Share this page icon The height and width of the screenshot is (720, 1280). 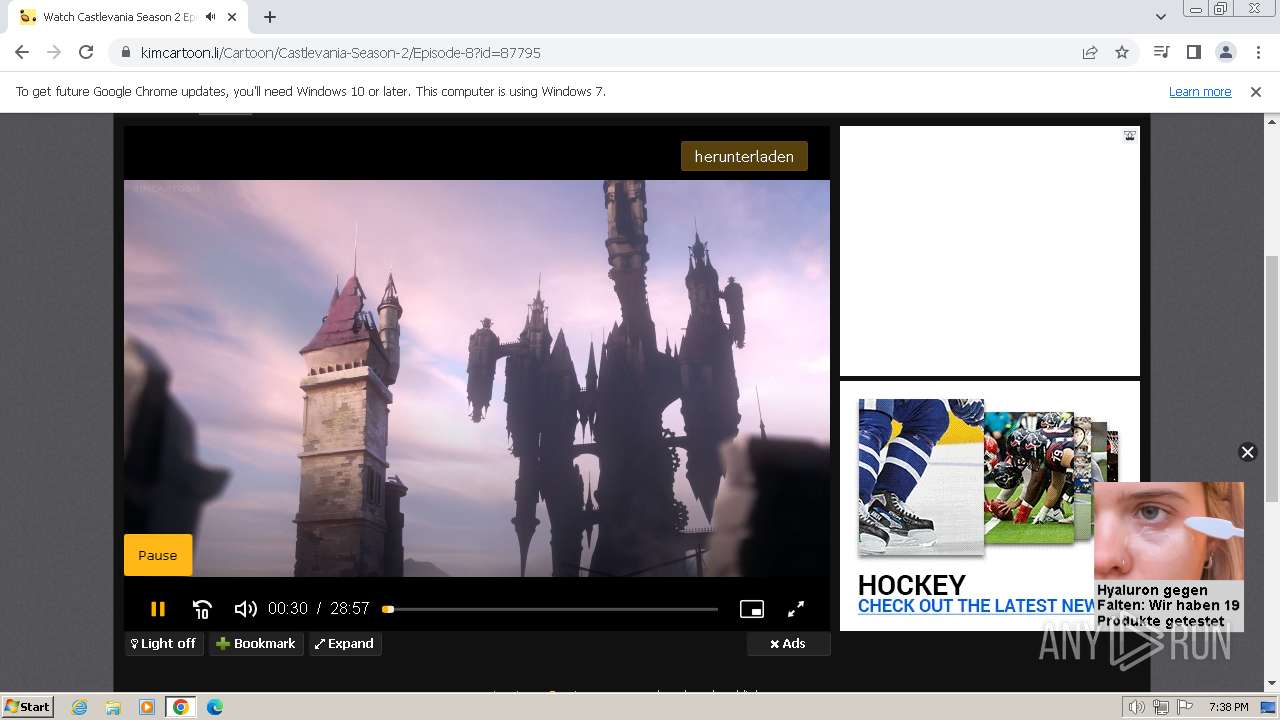(1090, 52)
